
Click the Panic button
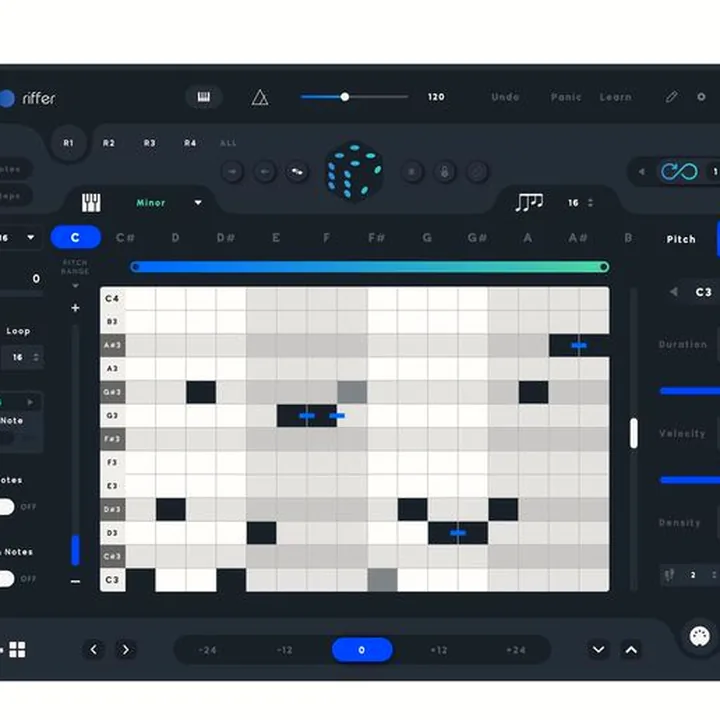pos(566,97)
